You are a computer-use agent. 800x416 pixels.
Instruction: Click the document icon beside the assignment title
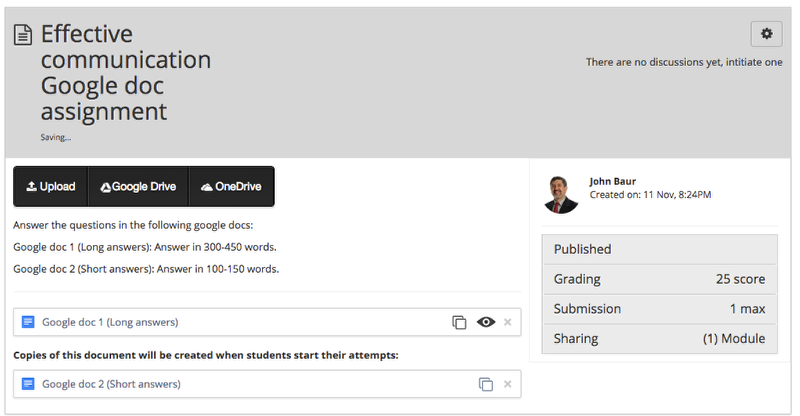coord(22,35)
